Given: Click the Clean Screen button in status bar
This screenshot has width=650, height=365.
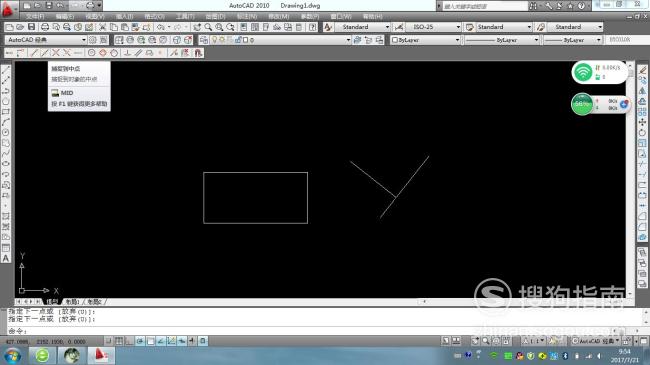Looking at the screenshot, I should point(644,341).
